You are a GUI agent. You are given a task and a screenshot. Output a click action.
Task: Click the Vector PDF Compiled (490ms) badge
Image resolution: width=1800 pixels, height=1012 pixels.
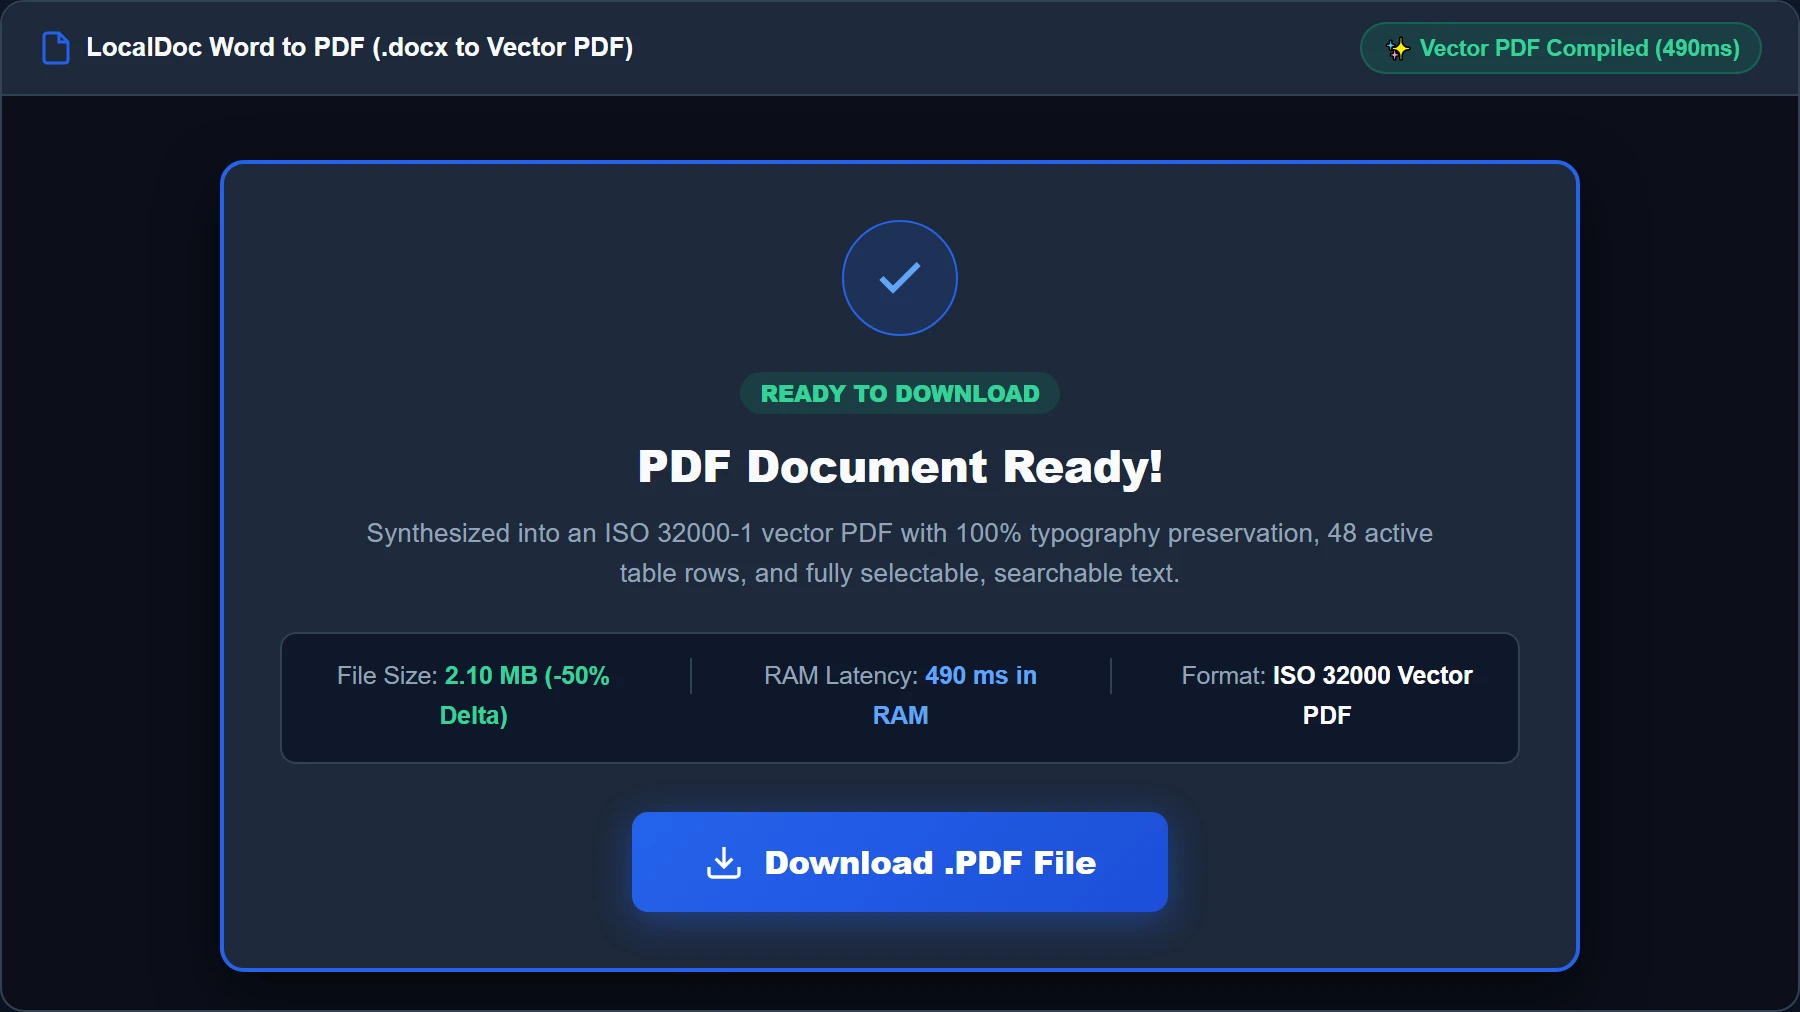pyautogui.click(x=1561, y=48)
